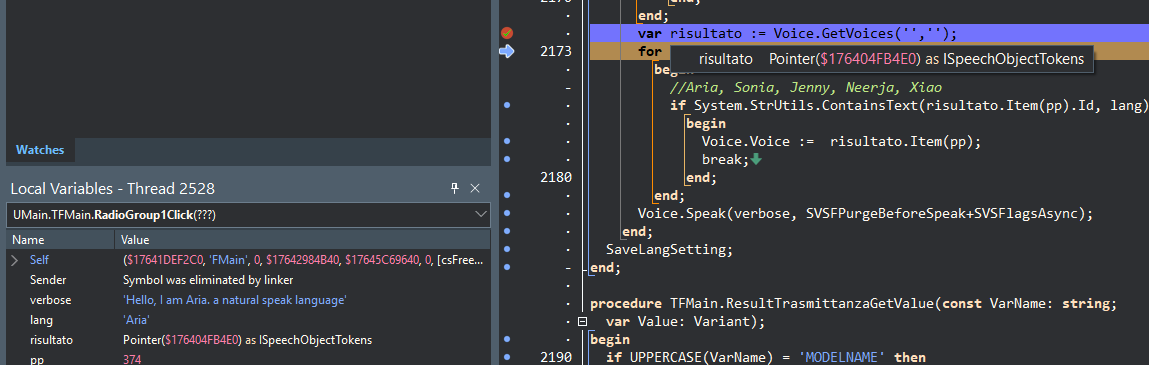Remove the breakpoint on the GetVoices line
This screenshot has height=365, width=1149.
click(506, 33)
